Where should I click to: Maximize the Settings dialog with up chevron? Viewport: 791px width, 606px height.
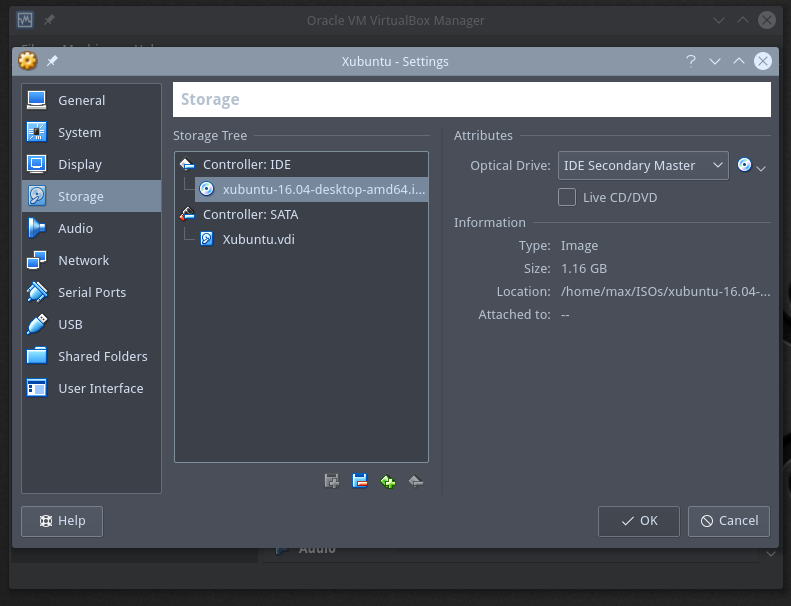(739, 61)
